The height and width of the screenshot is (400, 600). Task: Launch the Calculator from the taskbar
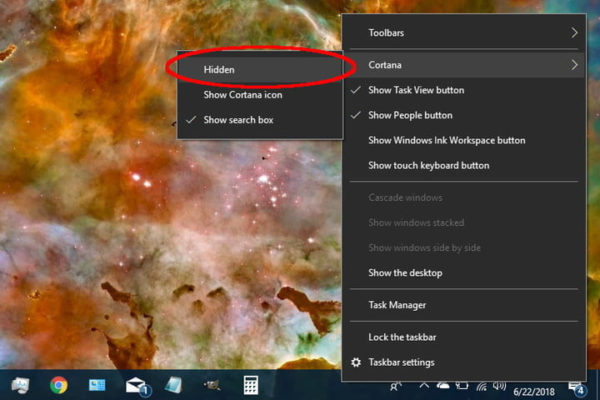click(251, 385)
